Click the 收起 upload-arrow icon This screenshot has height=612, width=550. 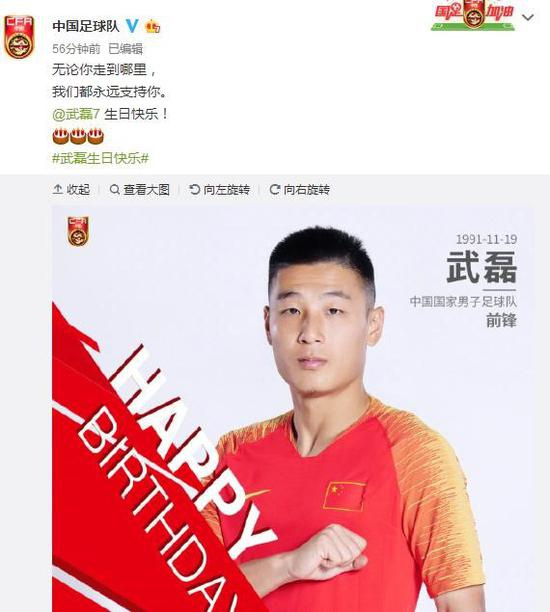pos(57,190)
